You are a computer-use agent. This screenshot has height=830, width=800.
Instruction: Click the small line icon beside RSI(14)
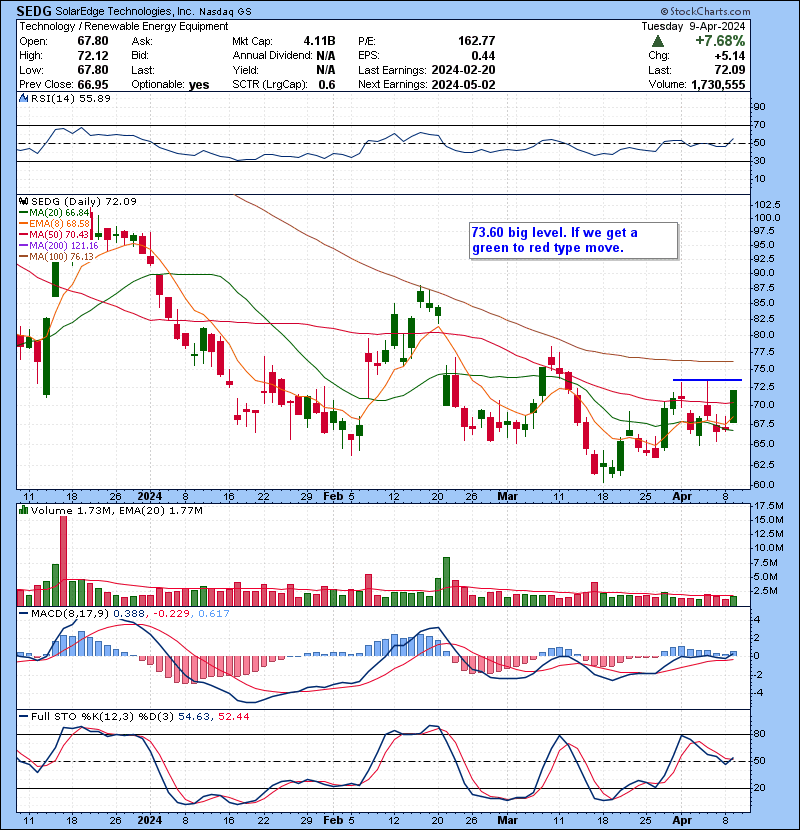tap(23, 98)
